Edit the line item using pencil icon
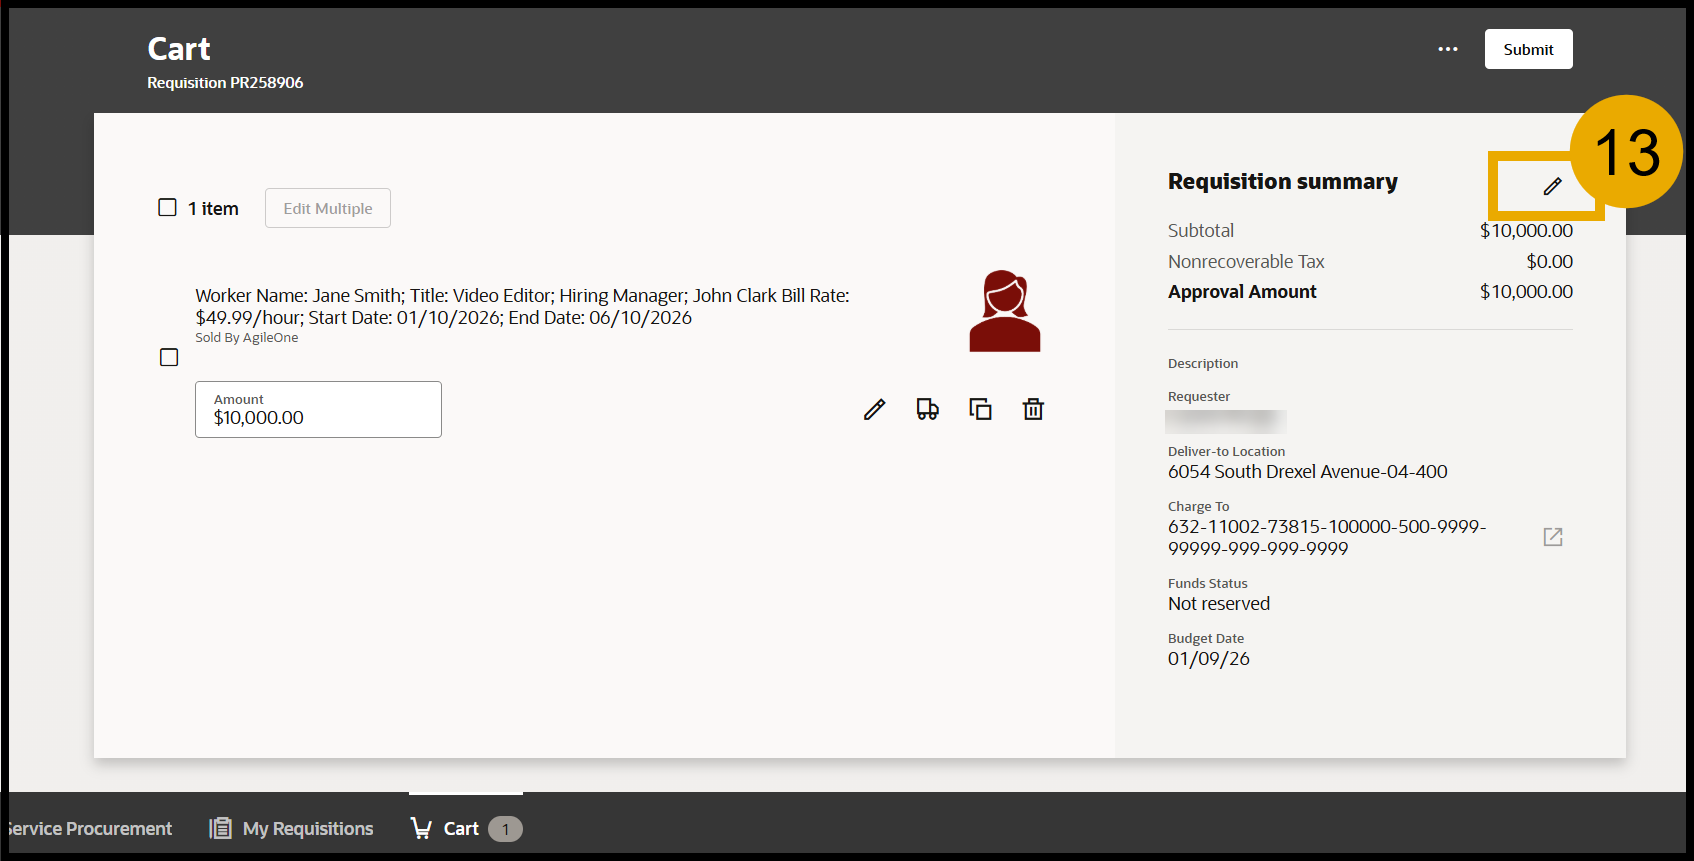The width and height of the screenshot is (1694, 861). pos(875,409)
